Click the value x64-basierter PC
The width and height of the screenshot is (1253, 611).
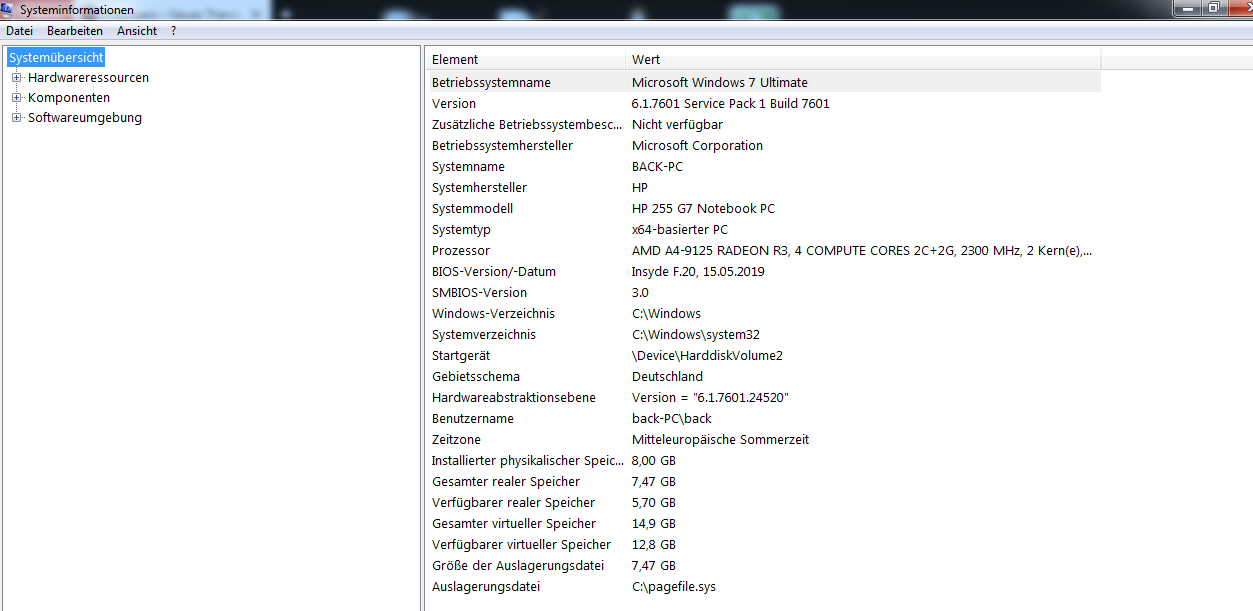[680, 229]
